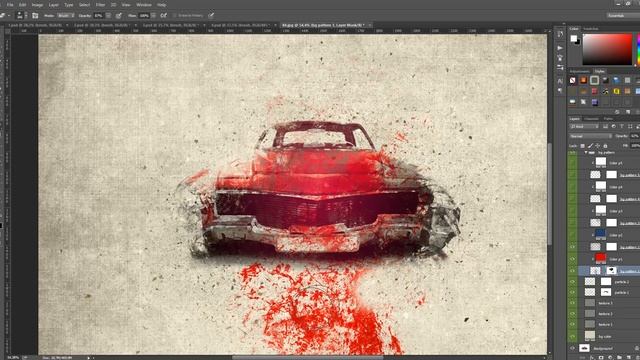The height and width of the screenshot is (360, 640).
Task: Switch to the Channels tab
Action: coord(591,119)
